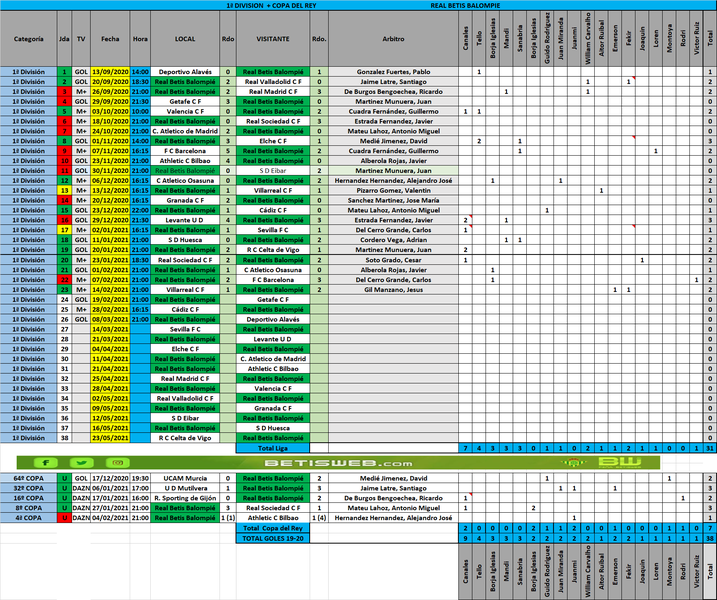The height and width of the screenshot is (600, 717).
Task: Select the '1 (4)' result cell
Action: pos(319,518)
